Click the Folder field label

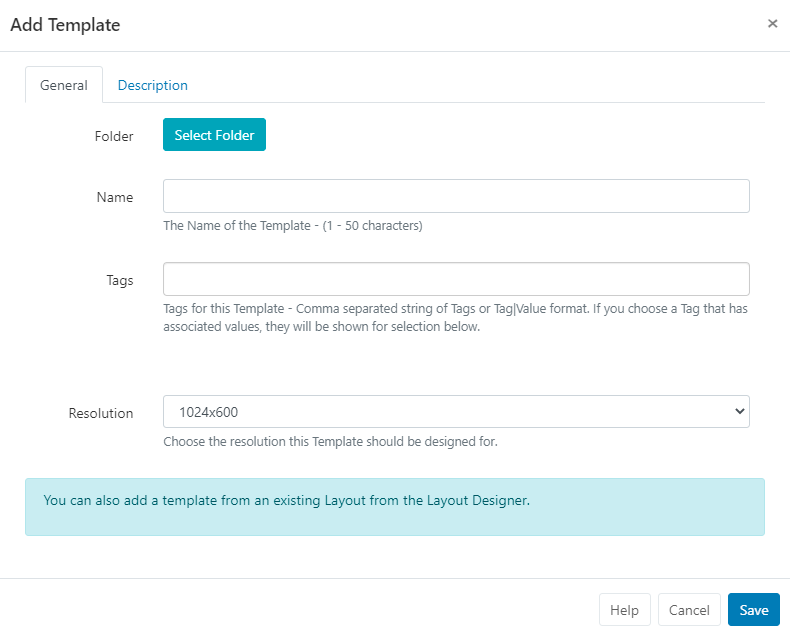pos(114,136)
